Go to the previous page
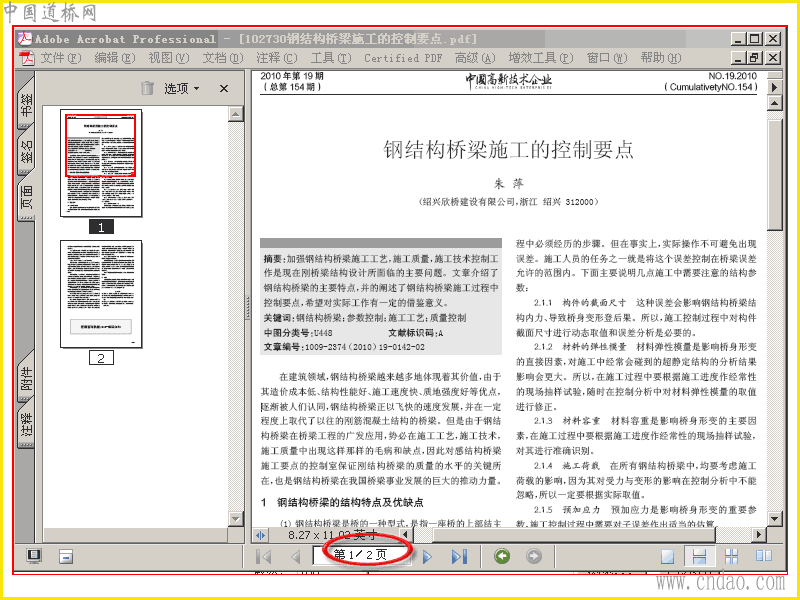 pyautogui.click(x=295, y=556)
